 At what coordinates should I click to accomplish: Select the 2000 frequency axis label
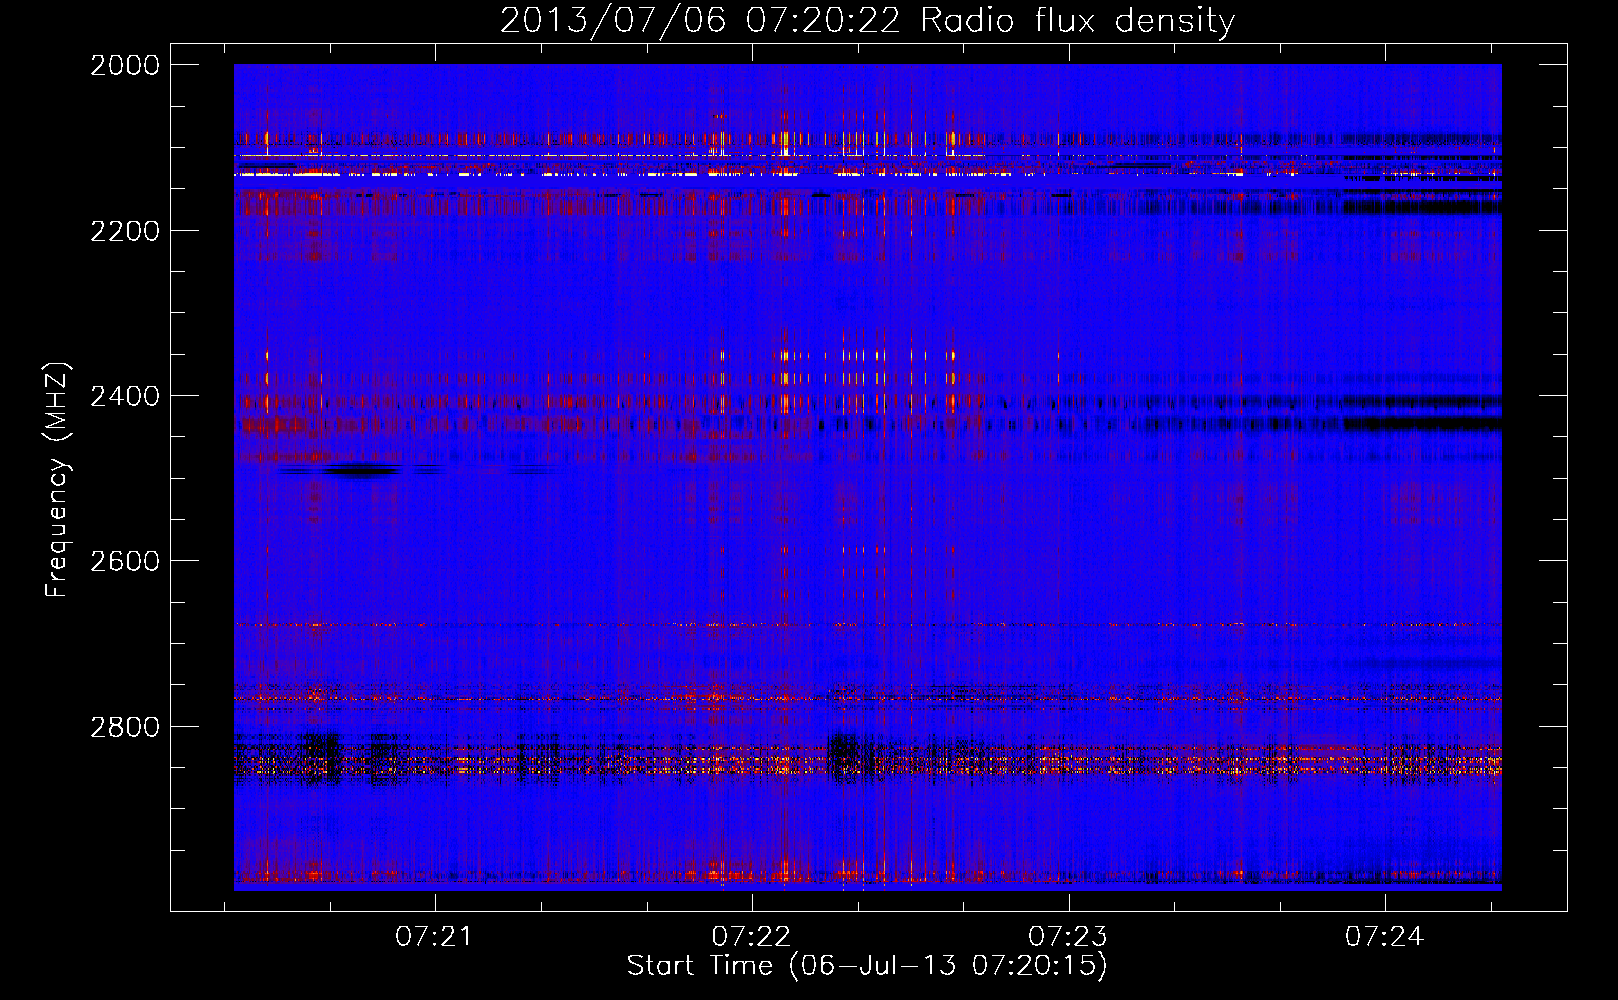pyautogui.click(x=125, y=65)
